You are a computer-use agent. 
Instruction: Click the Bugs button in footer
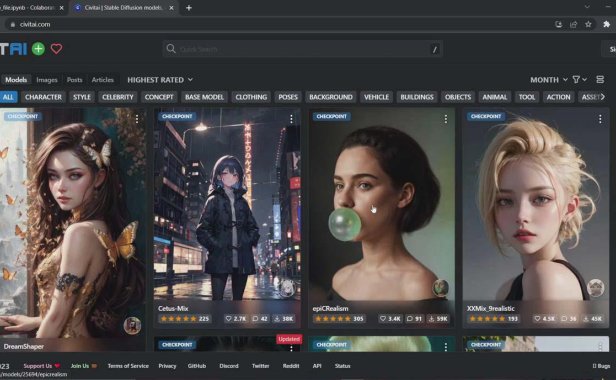[x=601, y=366]
